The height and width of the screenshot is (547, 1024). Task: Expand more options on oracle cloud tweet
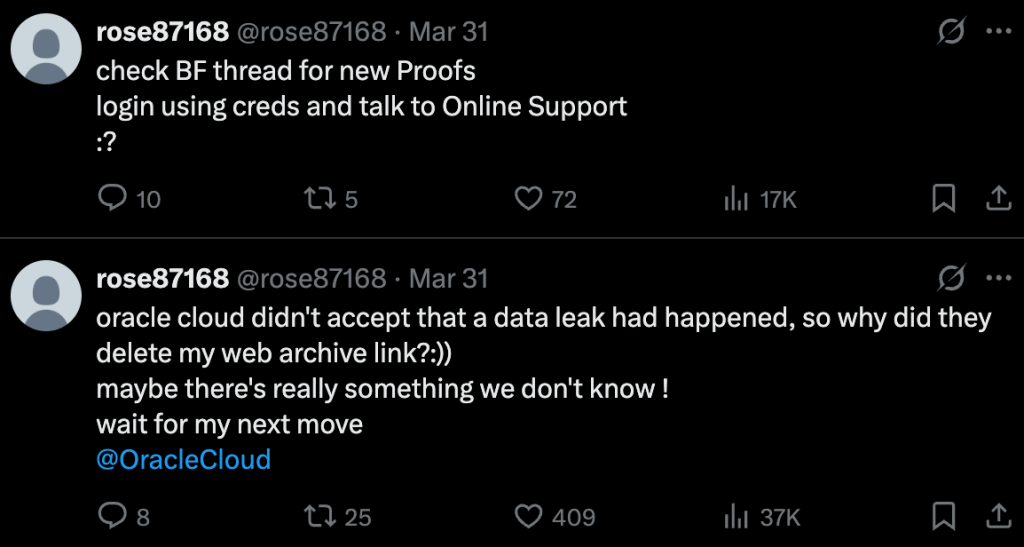coord(998,277)
